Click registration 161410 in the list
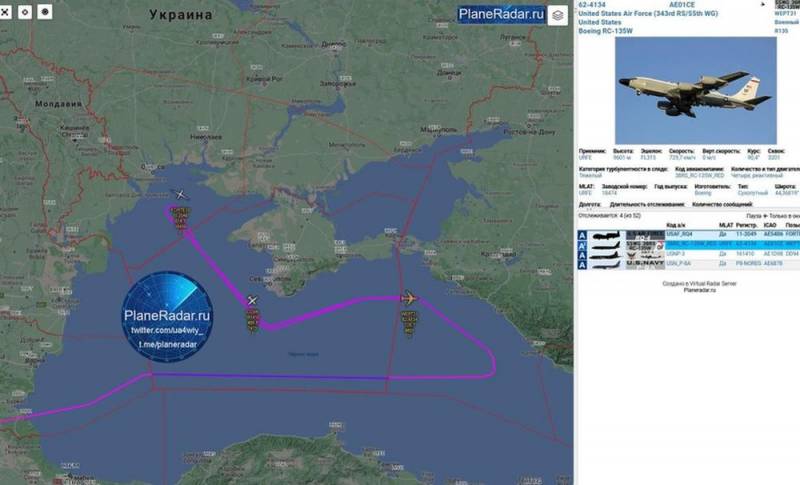Image resolution: width=800 pixels, height=485 pixels. click(745, 253)
